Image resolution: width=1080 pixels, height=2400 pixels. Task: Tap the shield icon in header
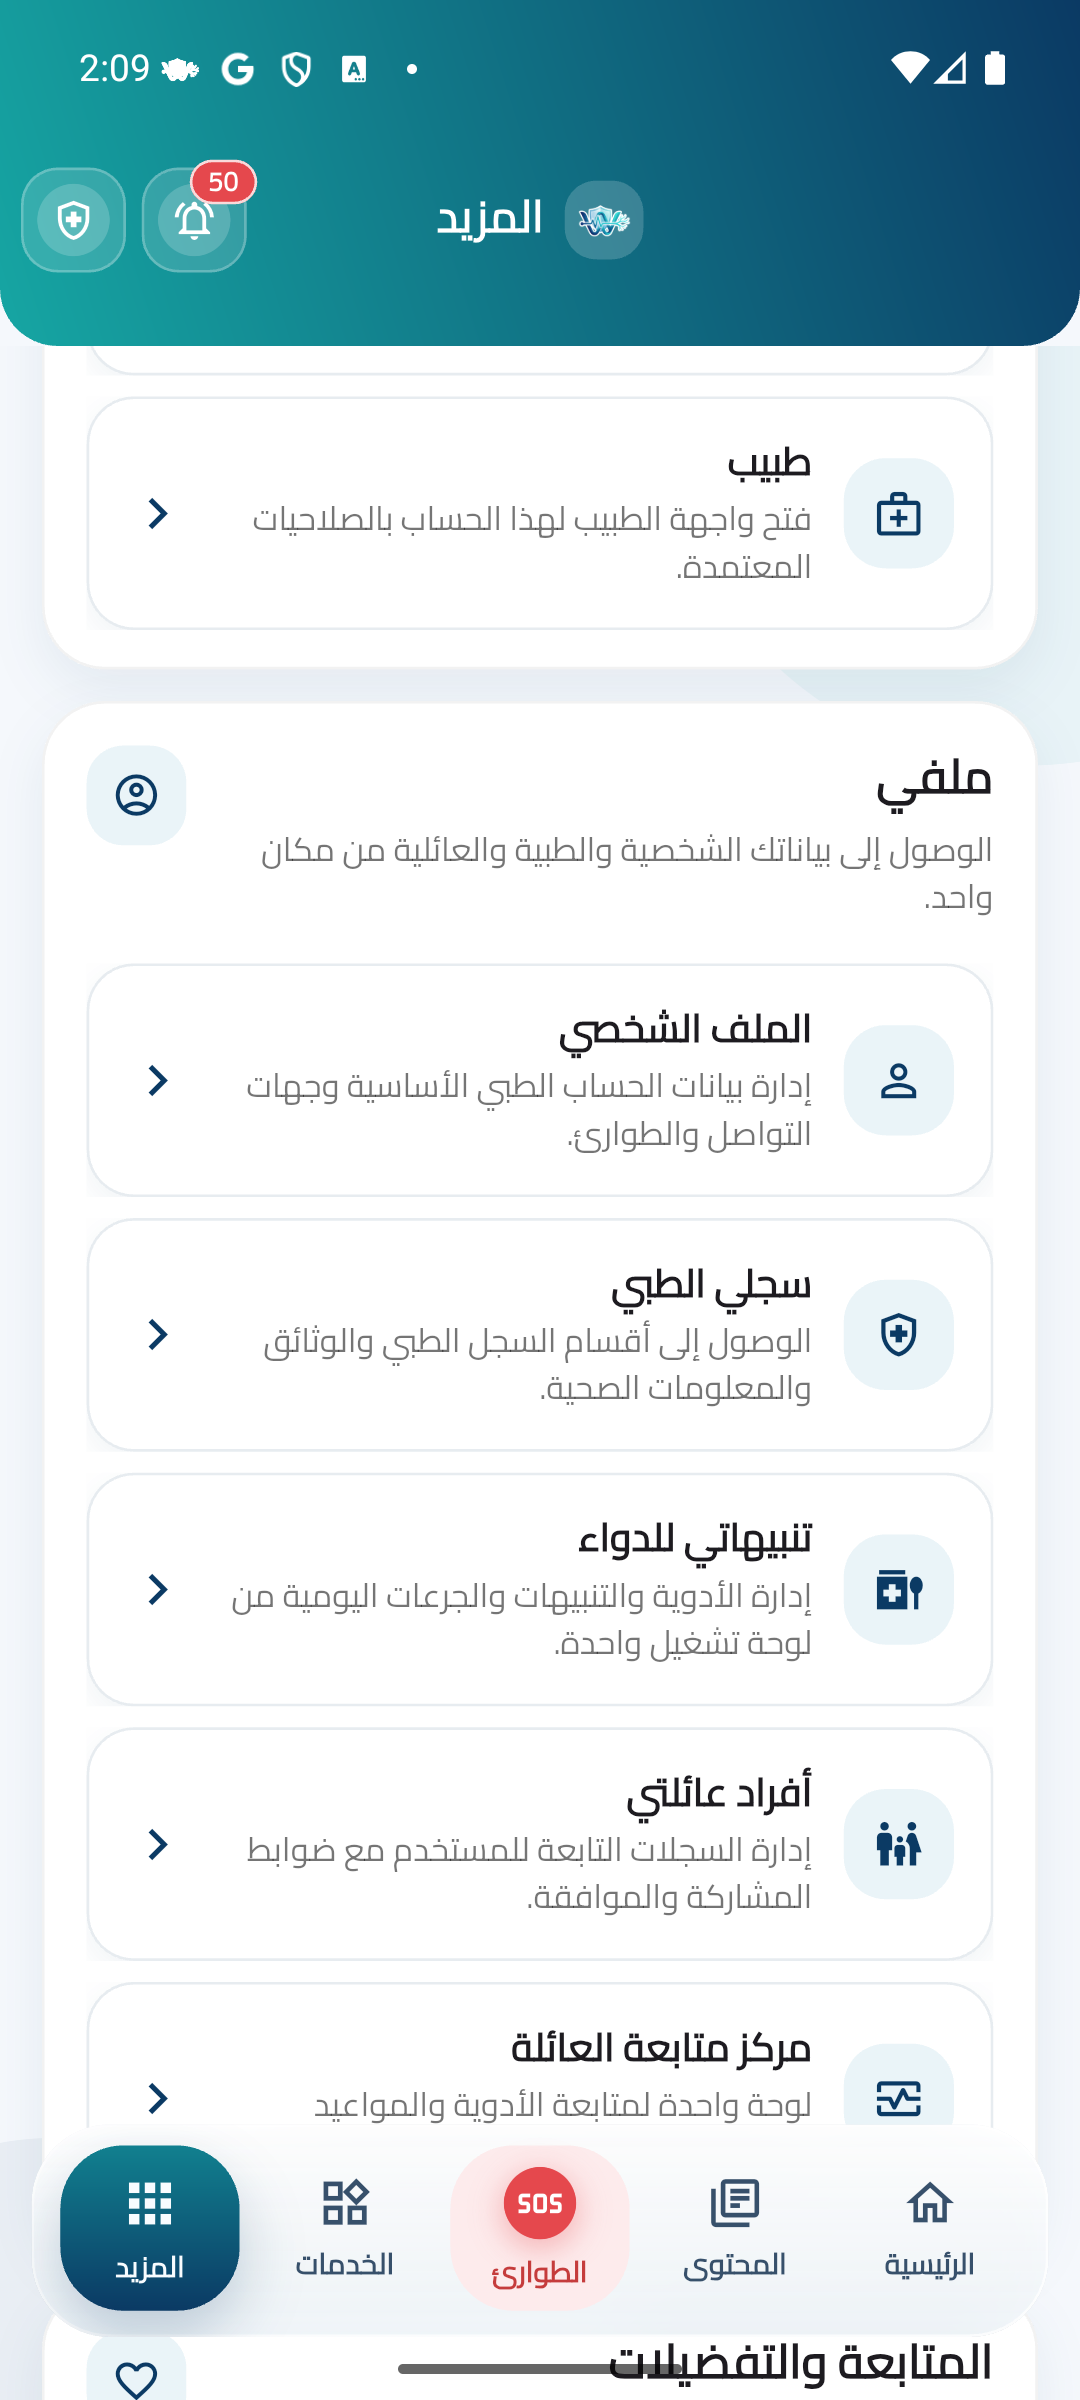(x=73, y=220)
